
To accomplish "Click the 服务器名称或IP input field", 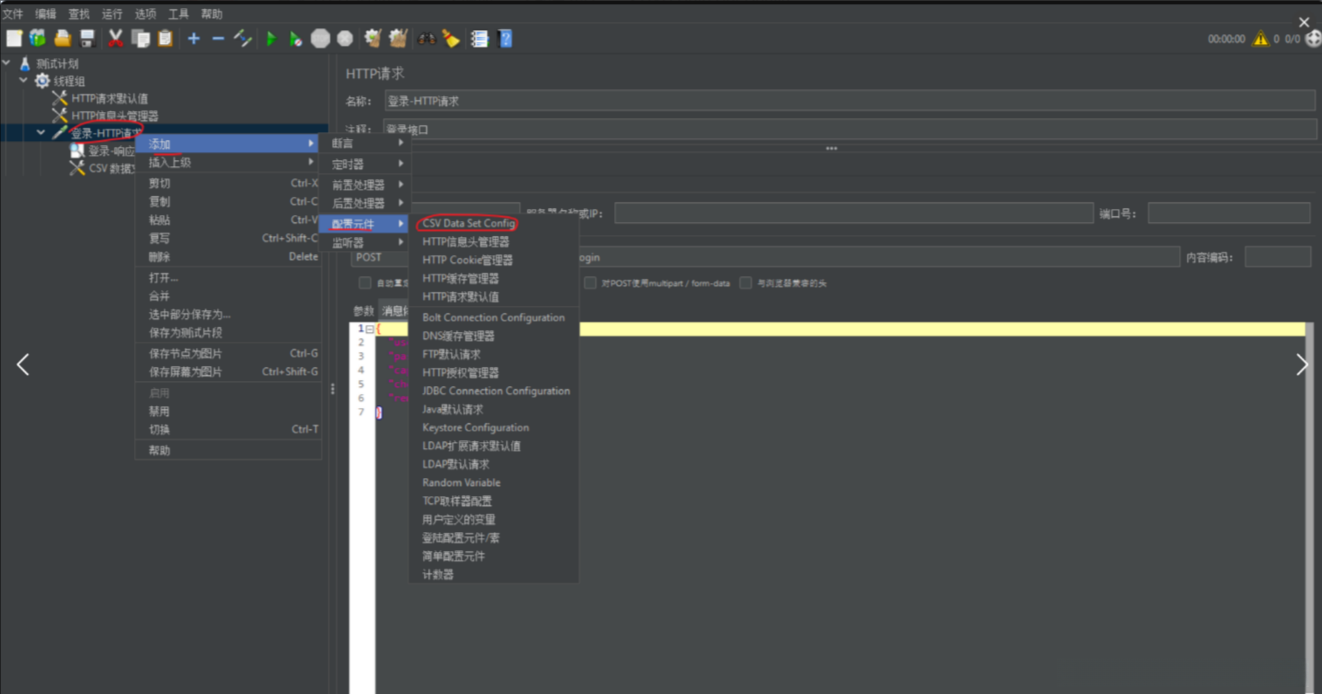I will click(854, 213).
